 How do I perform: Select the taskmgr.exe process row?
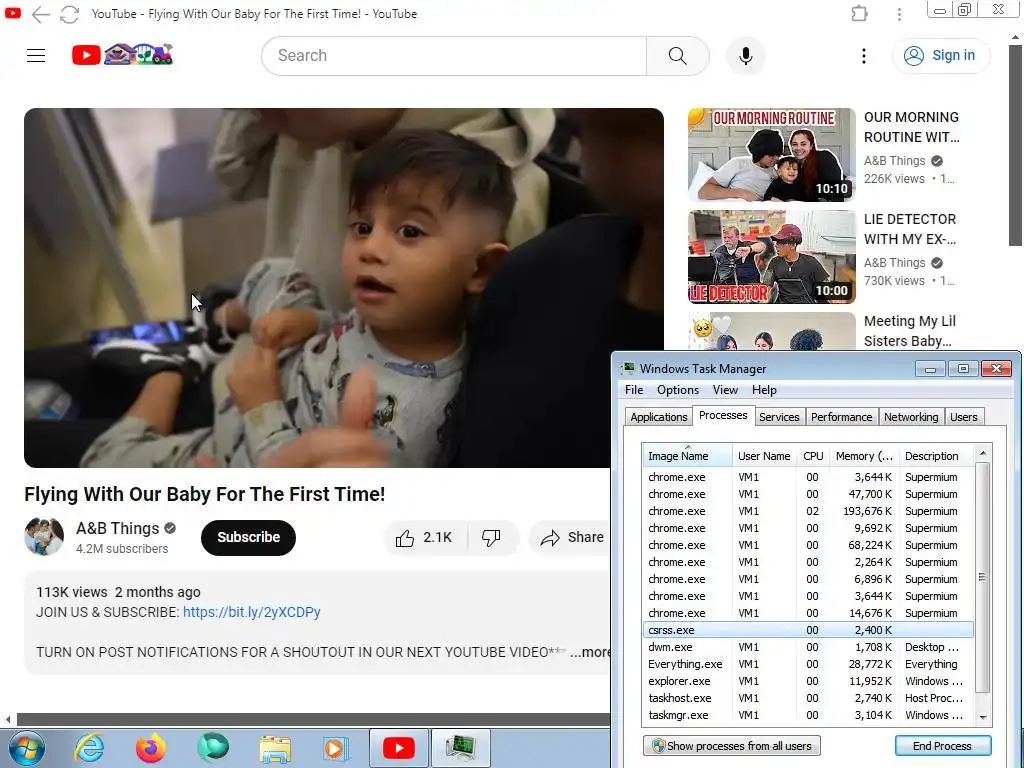tap(808, 715)
